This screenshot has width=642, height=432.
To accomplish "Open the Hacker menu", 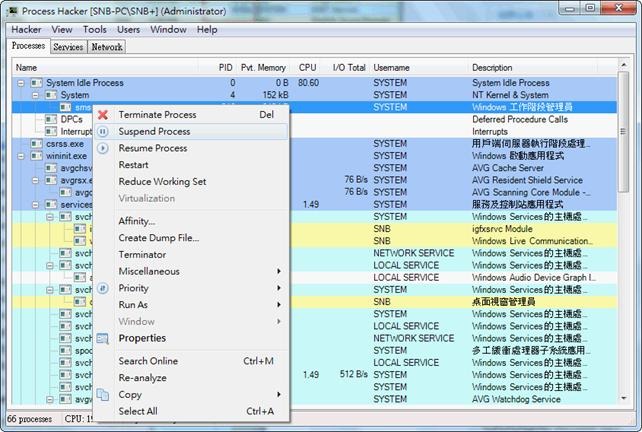I will pos(26,30).
